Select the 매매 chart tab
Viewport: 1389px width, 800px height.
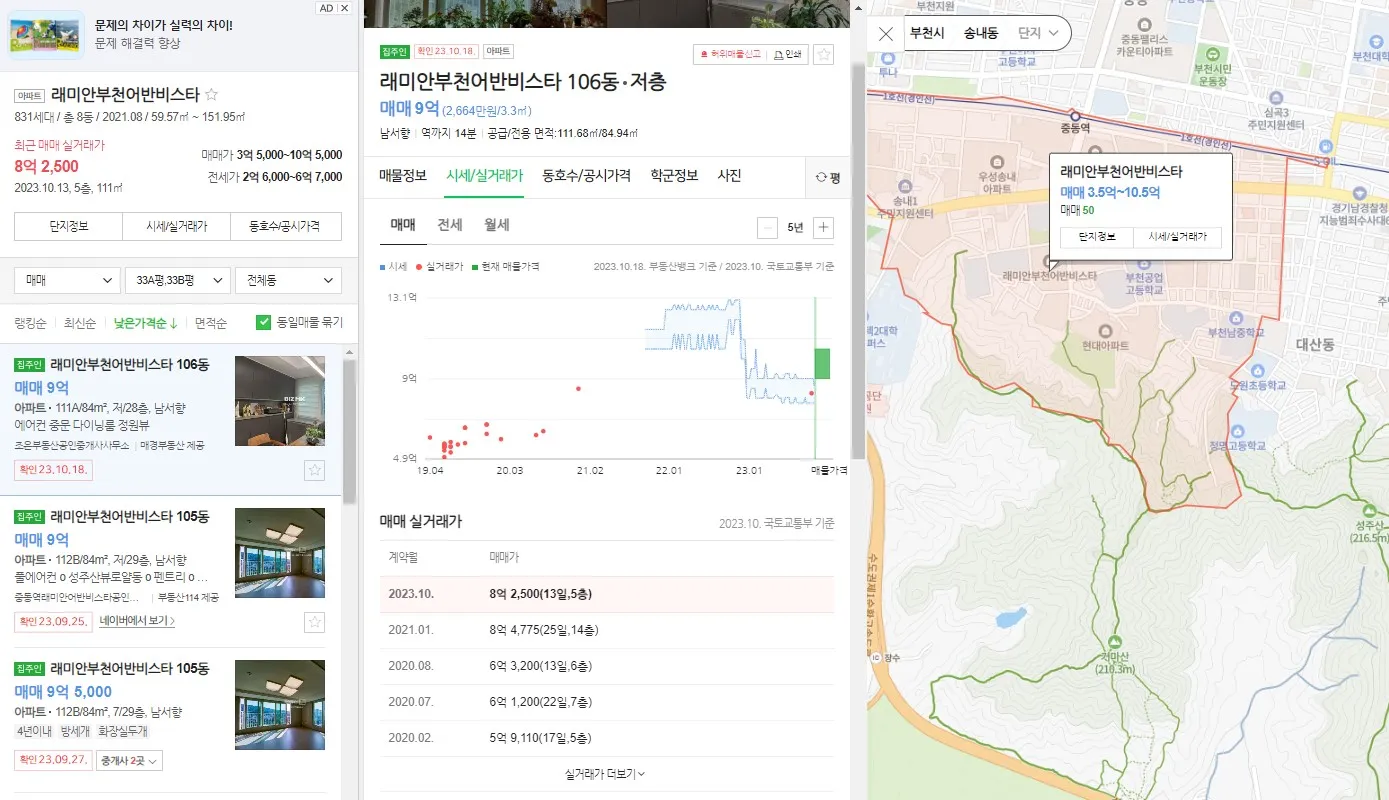pos(402,225)
